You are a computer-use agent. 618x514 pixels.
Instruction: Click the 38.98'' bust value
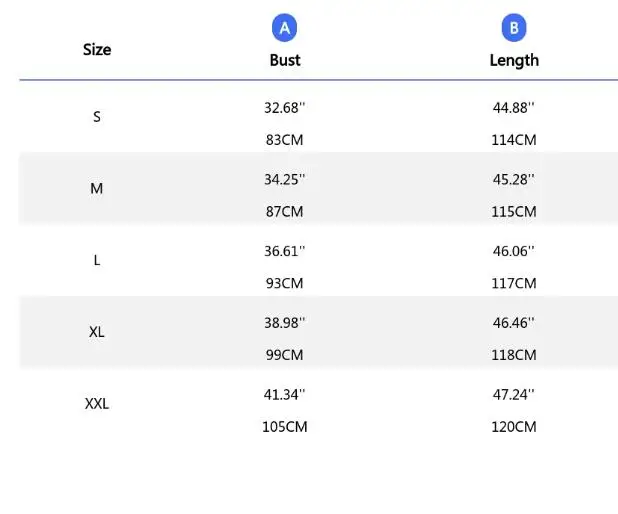coord(285,323)
